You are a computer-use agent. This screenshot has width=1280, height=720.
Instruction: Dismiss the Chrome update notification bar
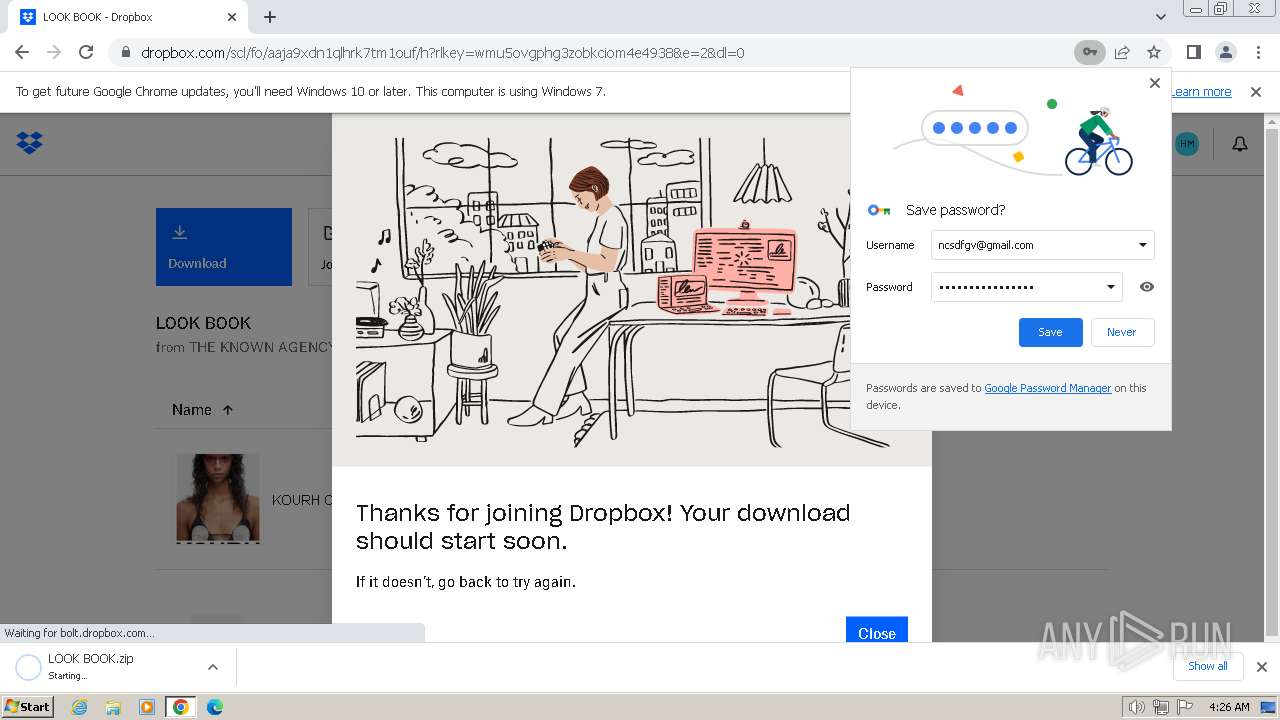(x=1256, y=91)
